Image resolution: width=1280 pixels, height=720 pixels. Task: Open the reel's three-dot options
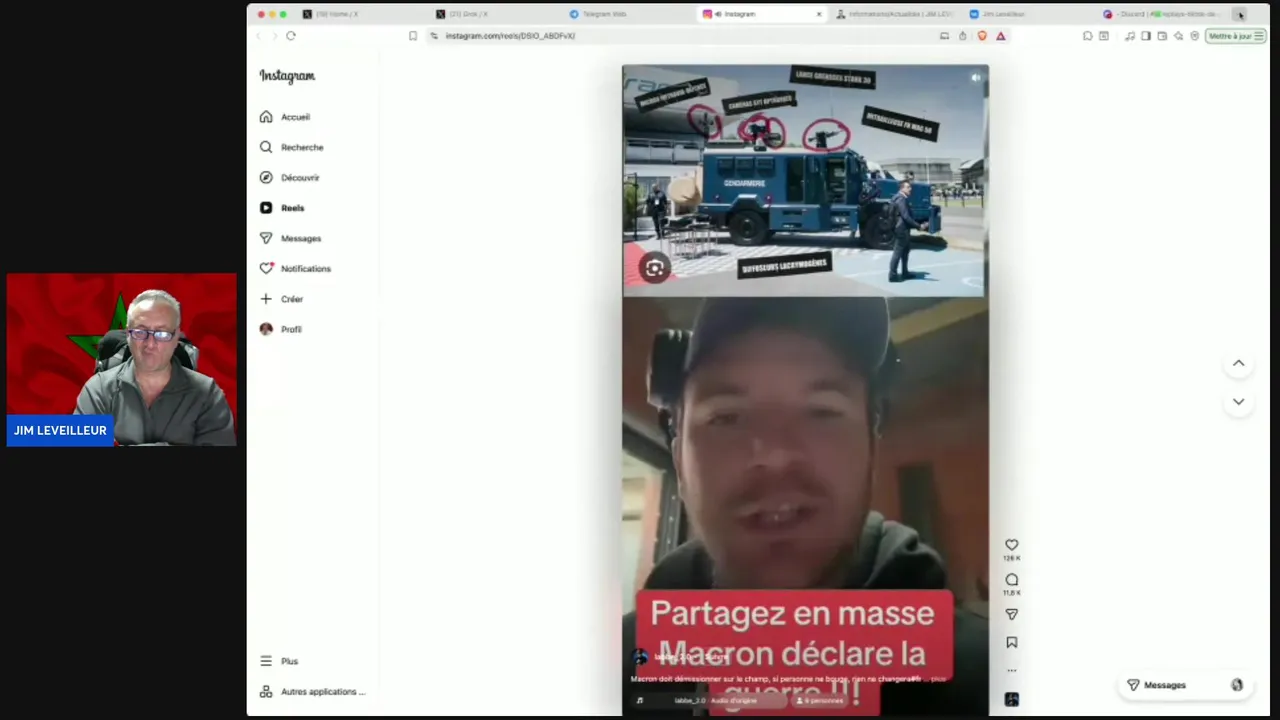1011,670
